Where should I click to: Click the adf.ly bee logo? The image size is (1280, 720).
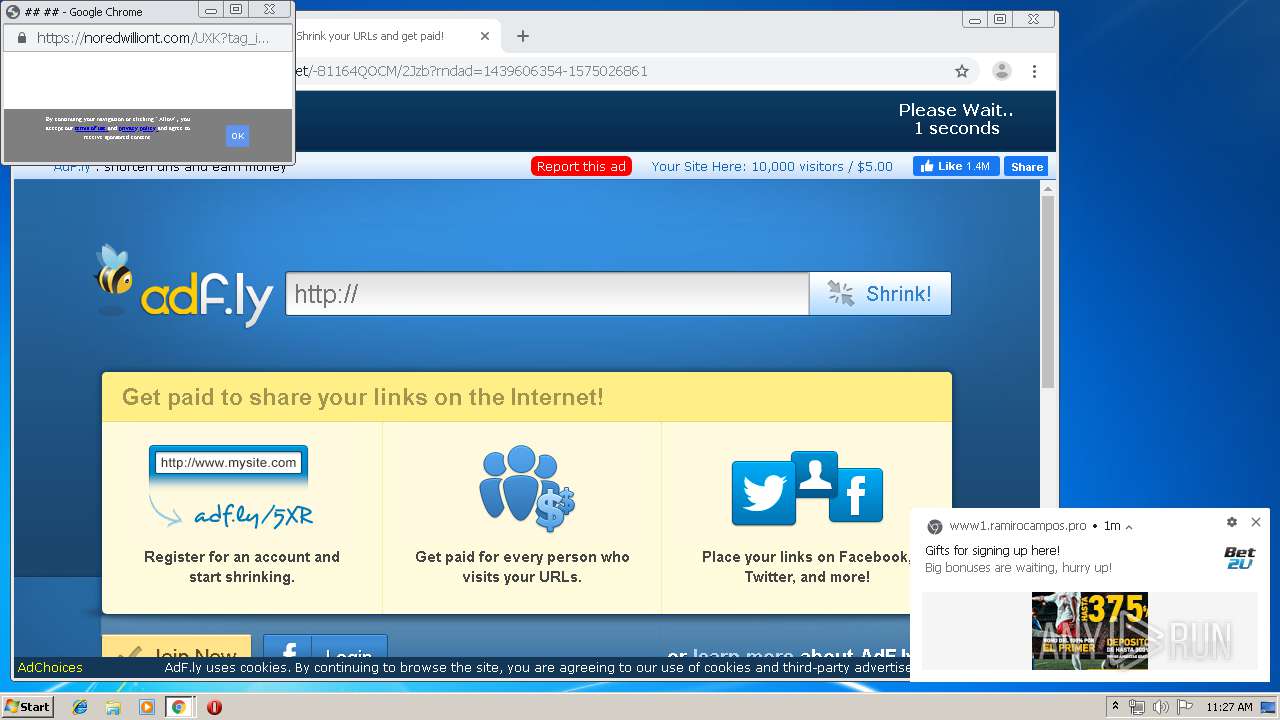click(x=183, y=288)
